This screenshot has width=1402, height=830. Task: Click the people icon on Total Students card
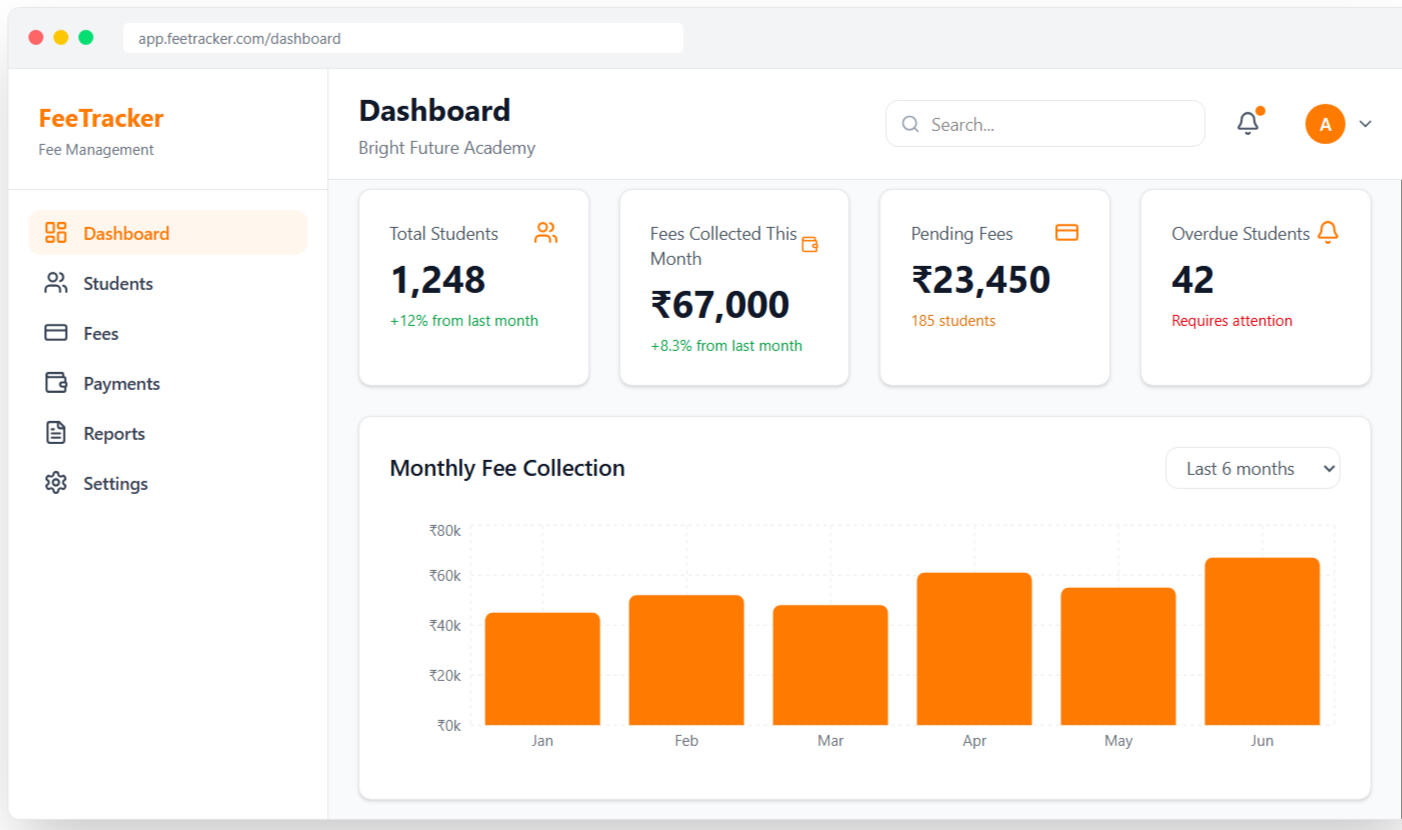tap(546, 233)
